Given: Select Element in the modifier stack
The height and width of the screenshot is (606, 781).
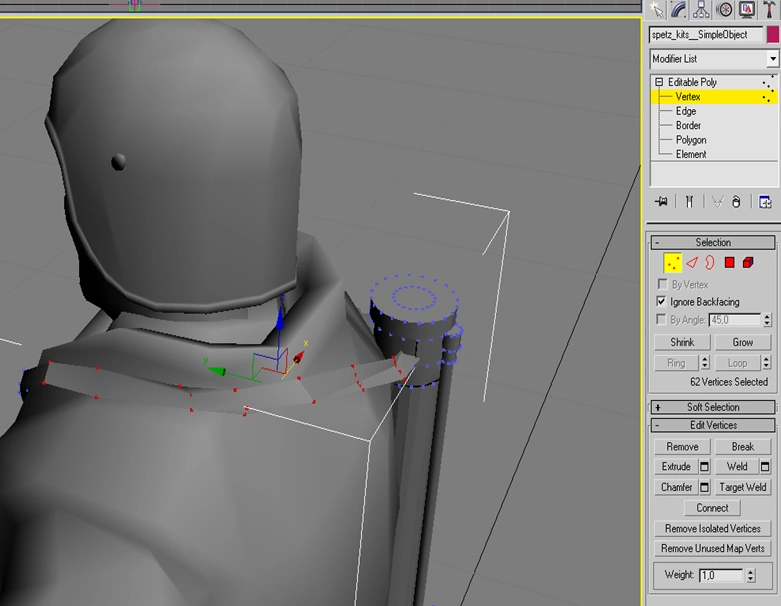Looking at the screenshot, I should tap(691, 154).
